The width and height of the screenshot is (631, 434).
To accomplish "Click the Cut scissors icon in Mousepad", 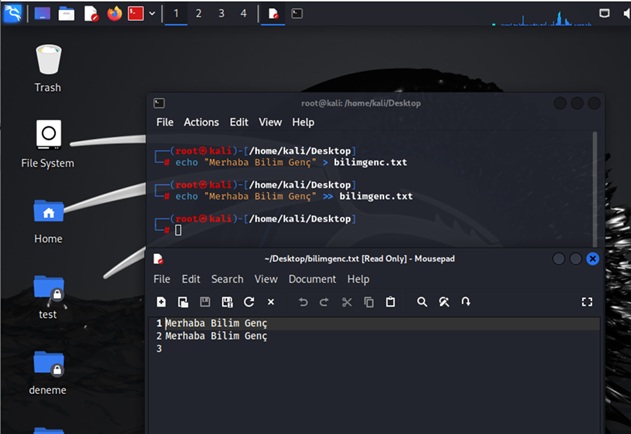I will 346,302.
